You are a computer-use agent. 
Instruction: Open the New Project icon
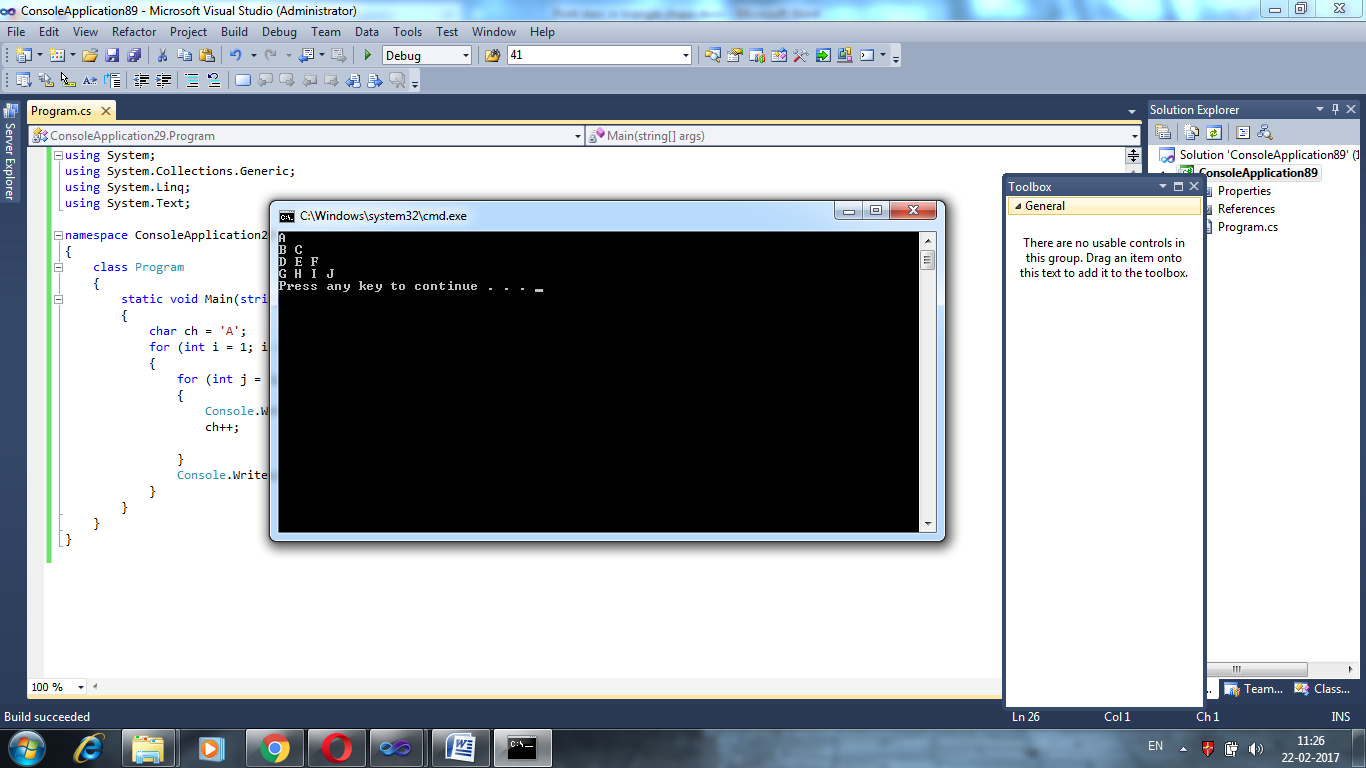[23, 55]
